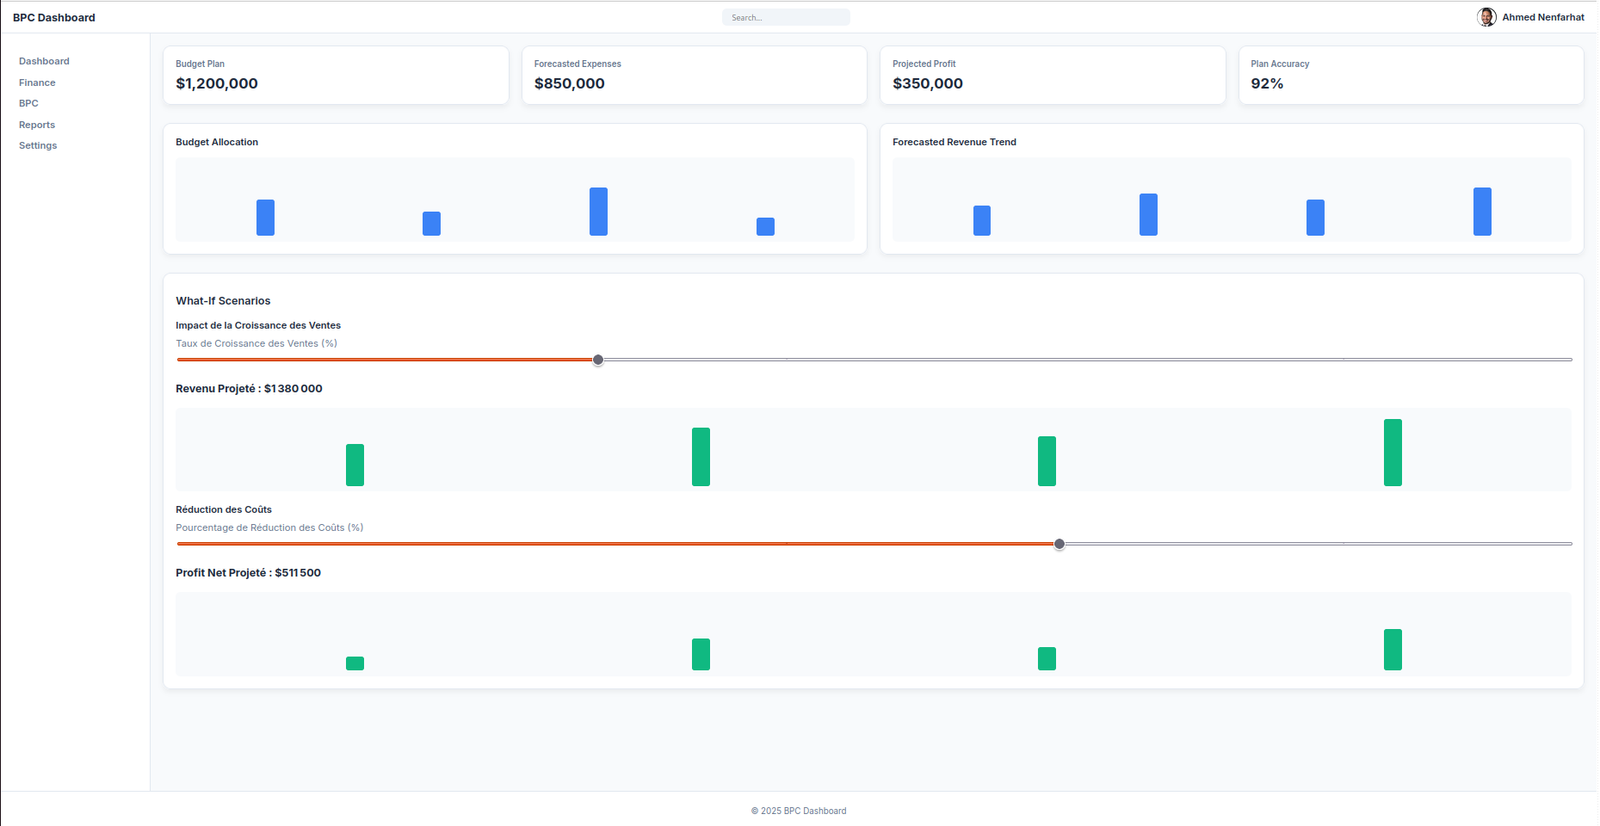
Task: Click the user avatar photo
Action: pyautogui.click(x=1486, y=17)
